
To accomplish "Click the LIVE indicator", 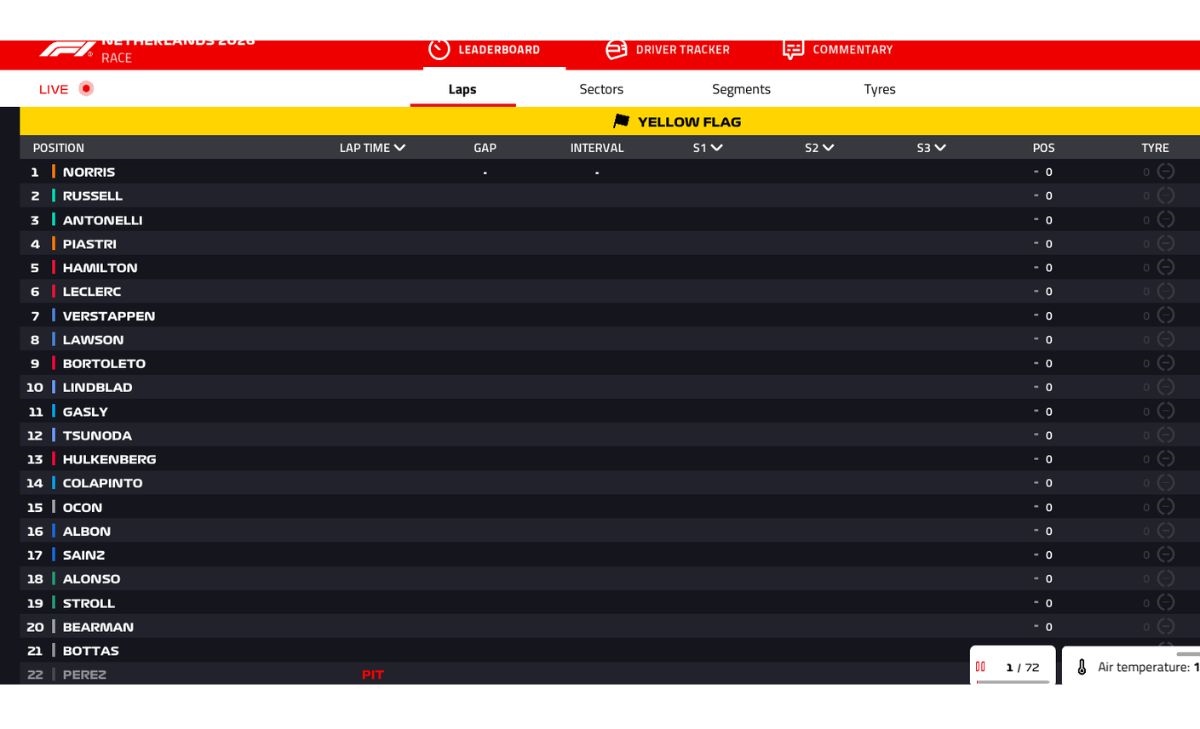I will (54, 89).
